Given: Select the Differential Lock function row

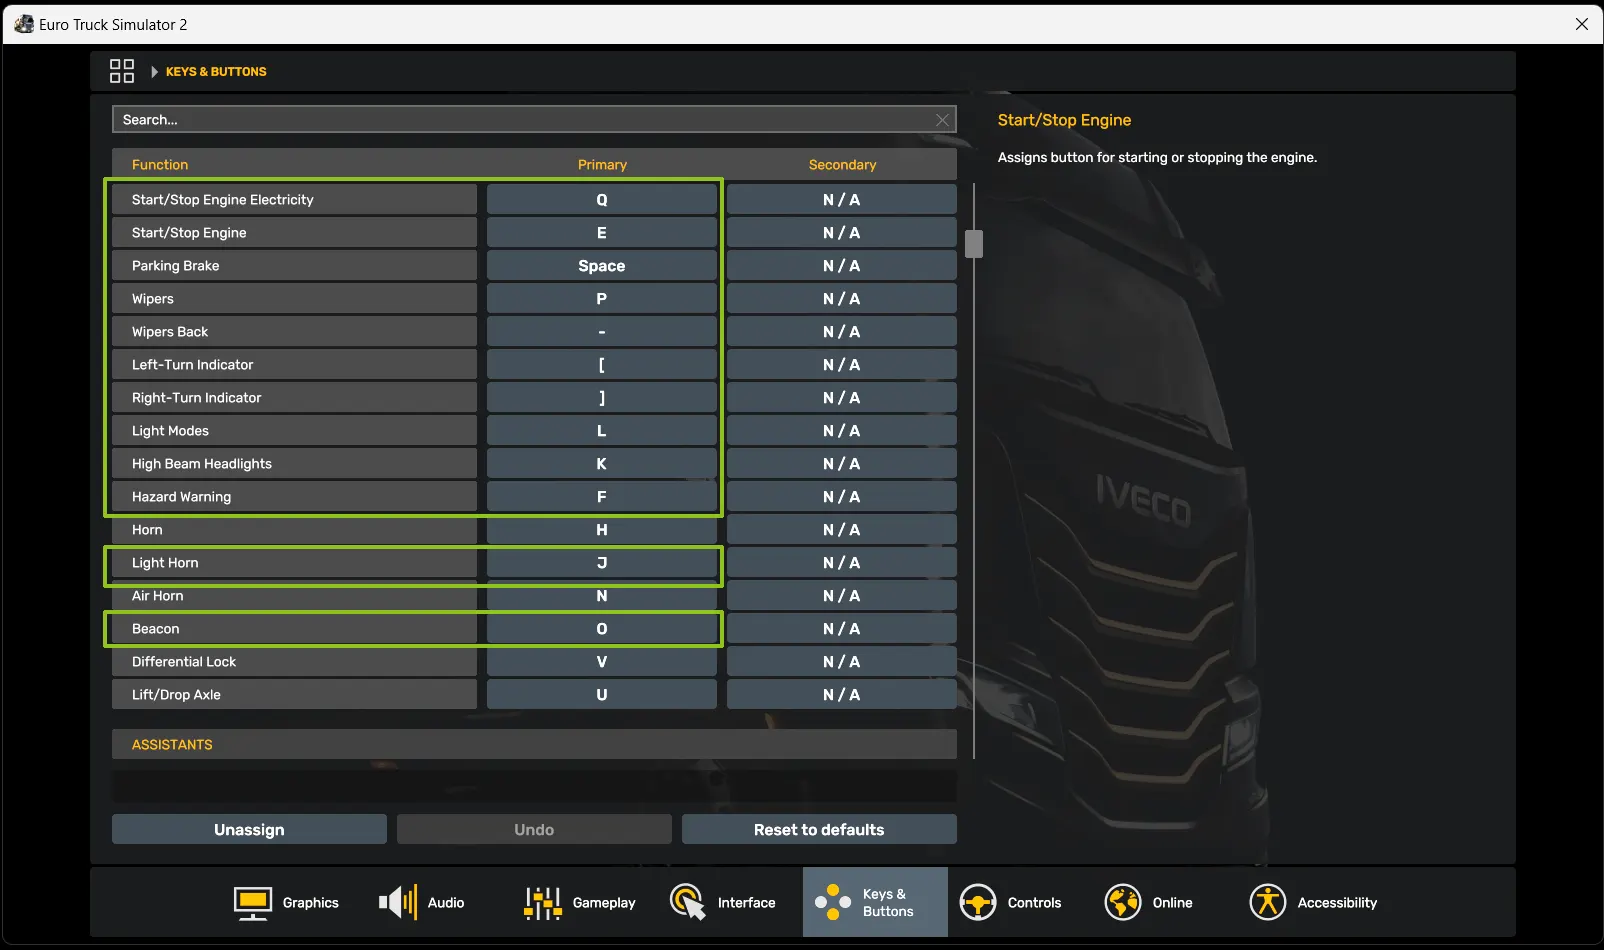Looking at the screenshot, I should click(294, 662).
